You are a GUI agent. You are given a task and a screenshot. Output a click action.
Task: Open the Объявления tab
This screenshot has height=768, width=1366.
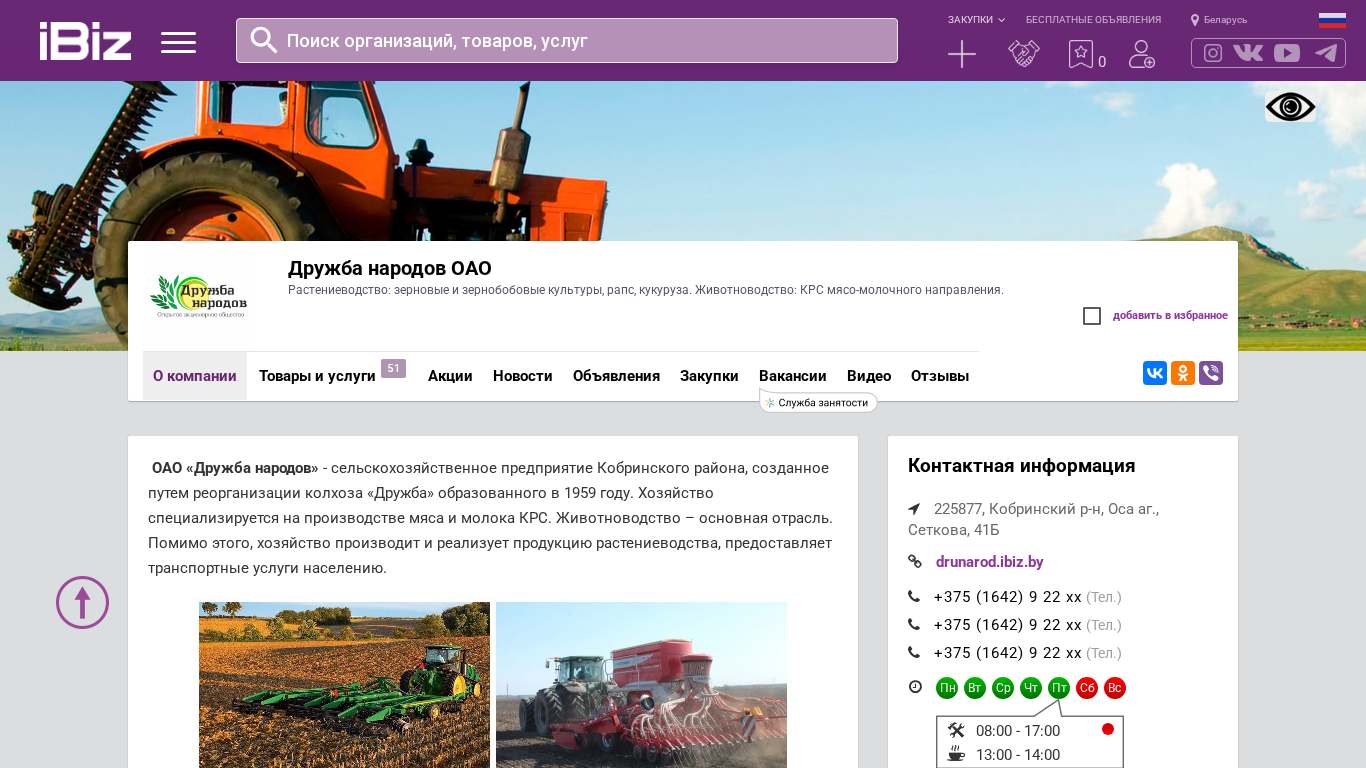pyautogui.click(x=616, y=376)
